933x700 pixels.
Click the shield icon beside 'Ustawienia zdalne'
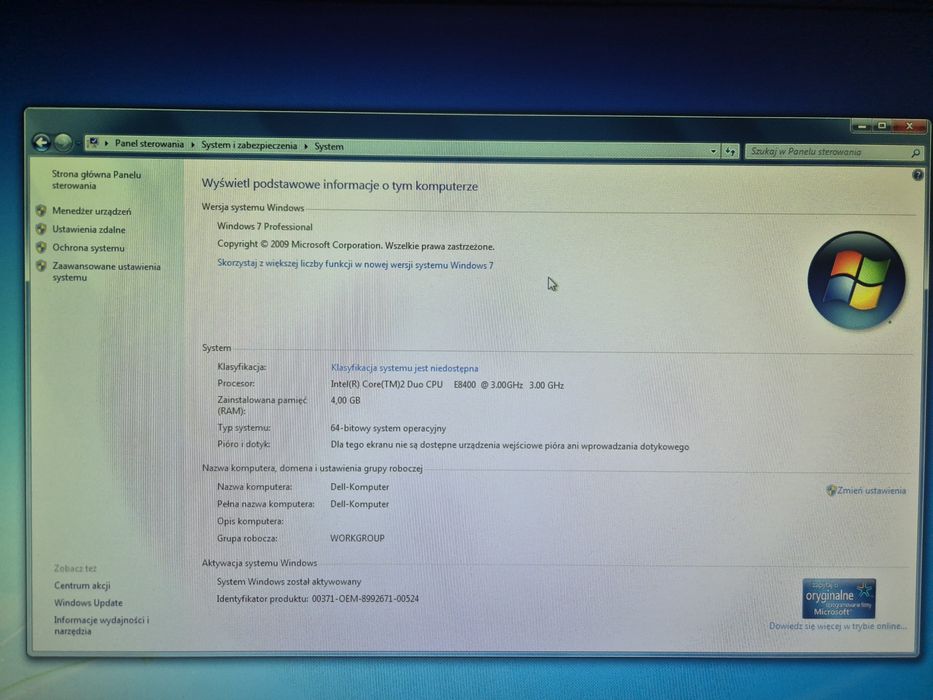40,229
